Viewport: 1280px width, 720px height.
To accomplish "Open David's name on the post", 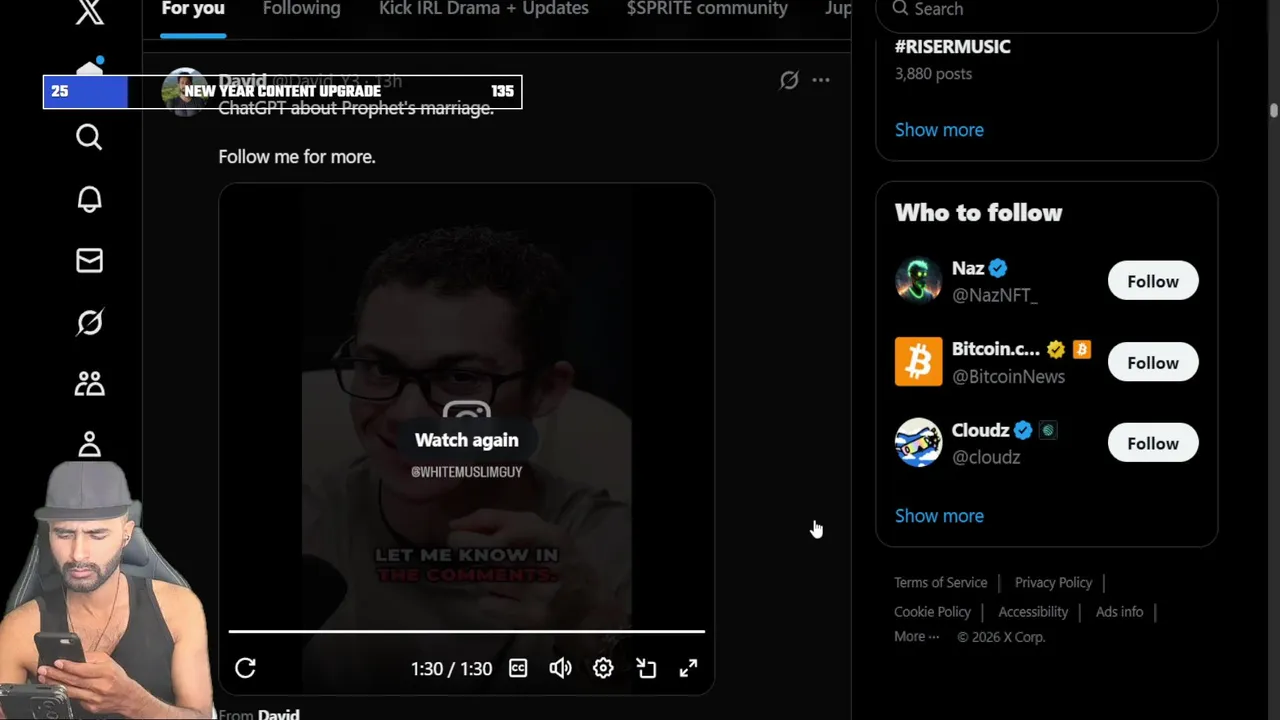I will click(242, 80).
